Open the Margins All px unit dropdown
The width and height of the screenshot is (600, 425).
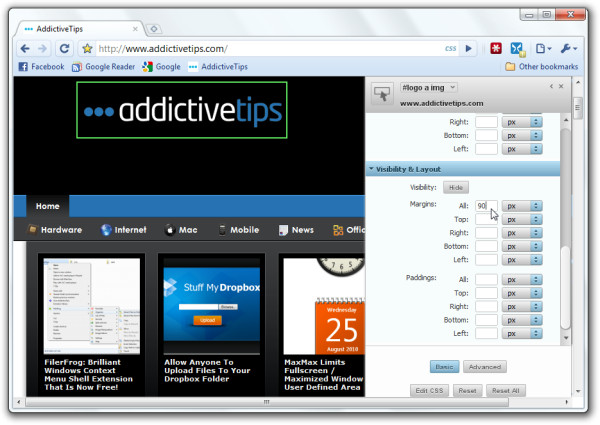pyautogui.click(x=522, y=206)
